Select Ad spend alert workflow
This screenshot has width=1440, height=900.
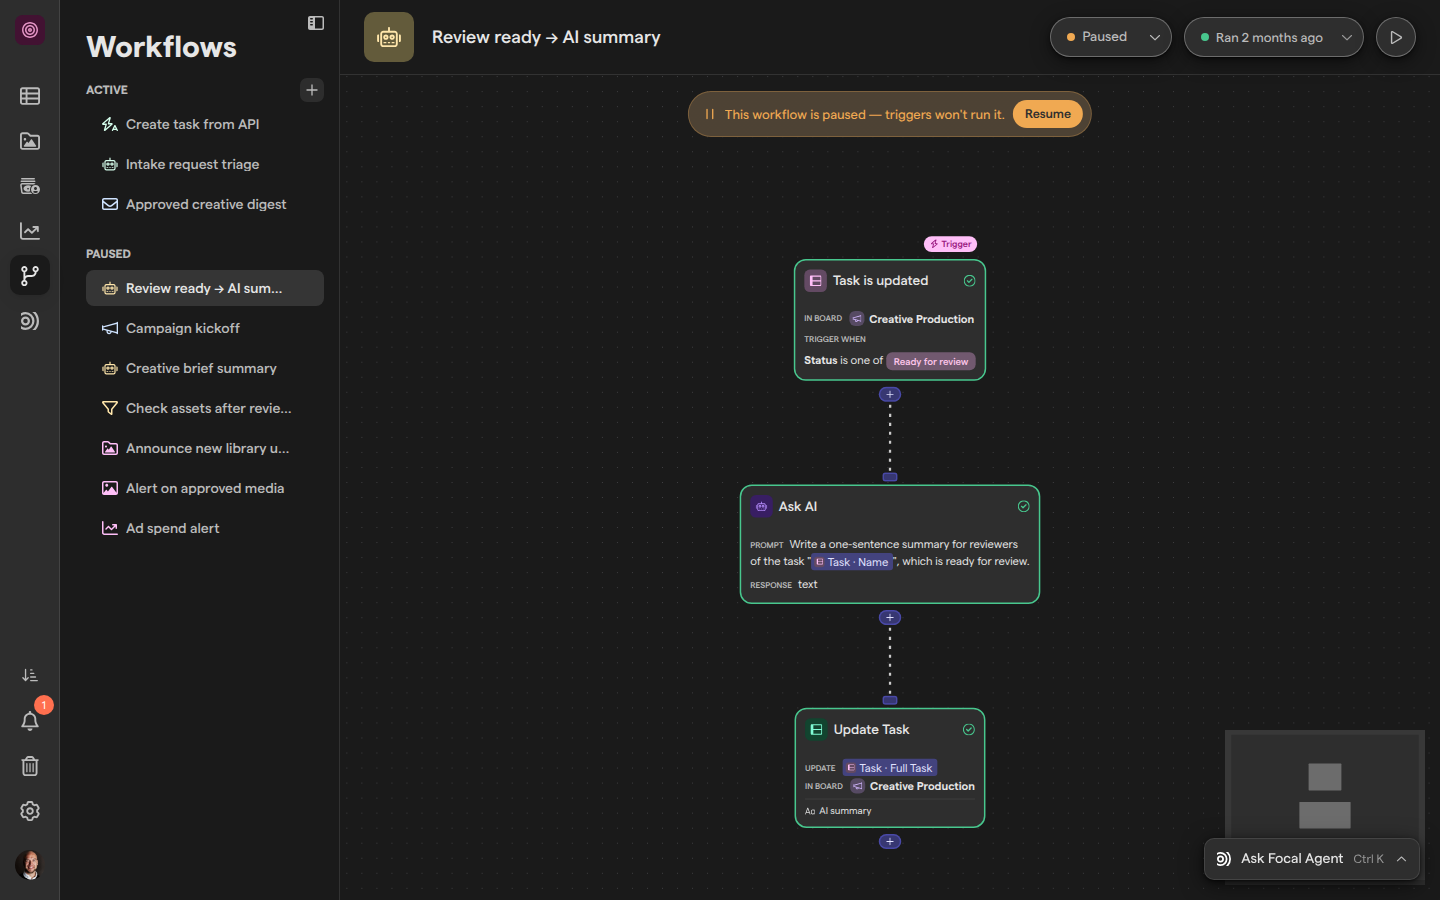click(x=205, y=528)
